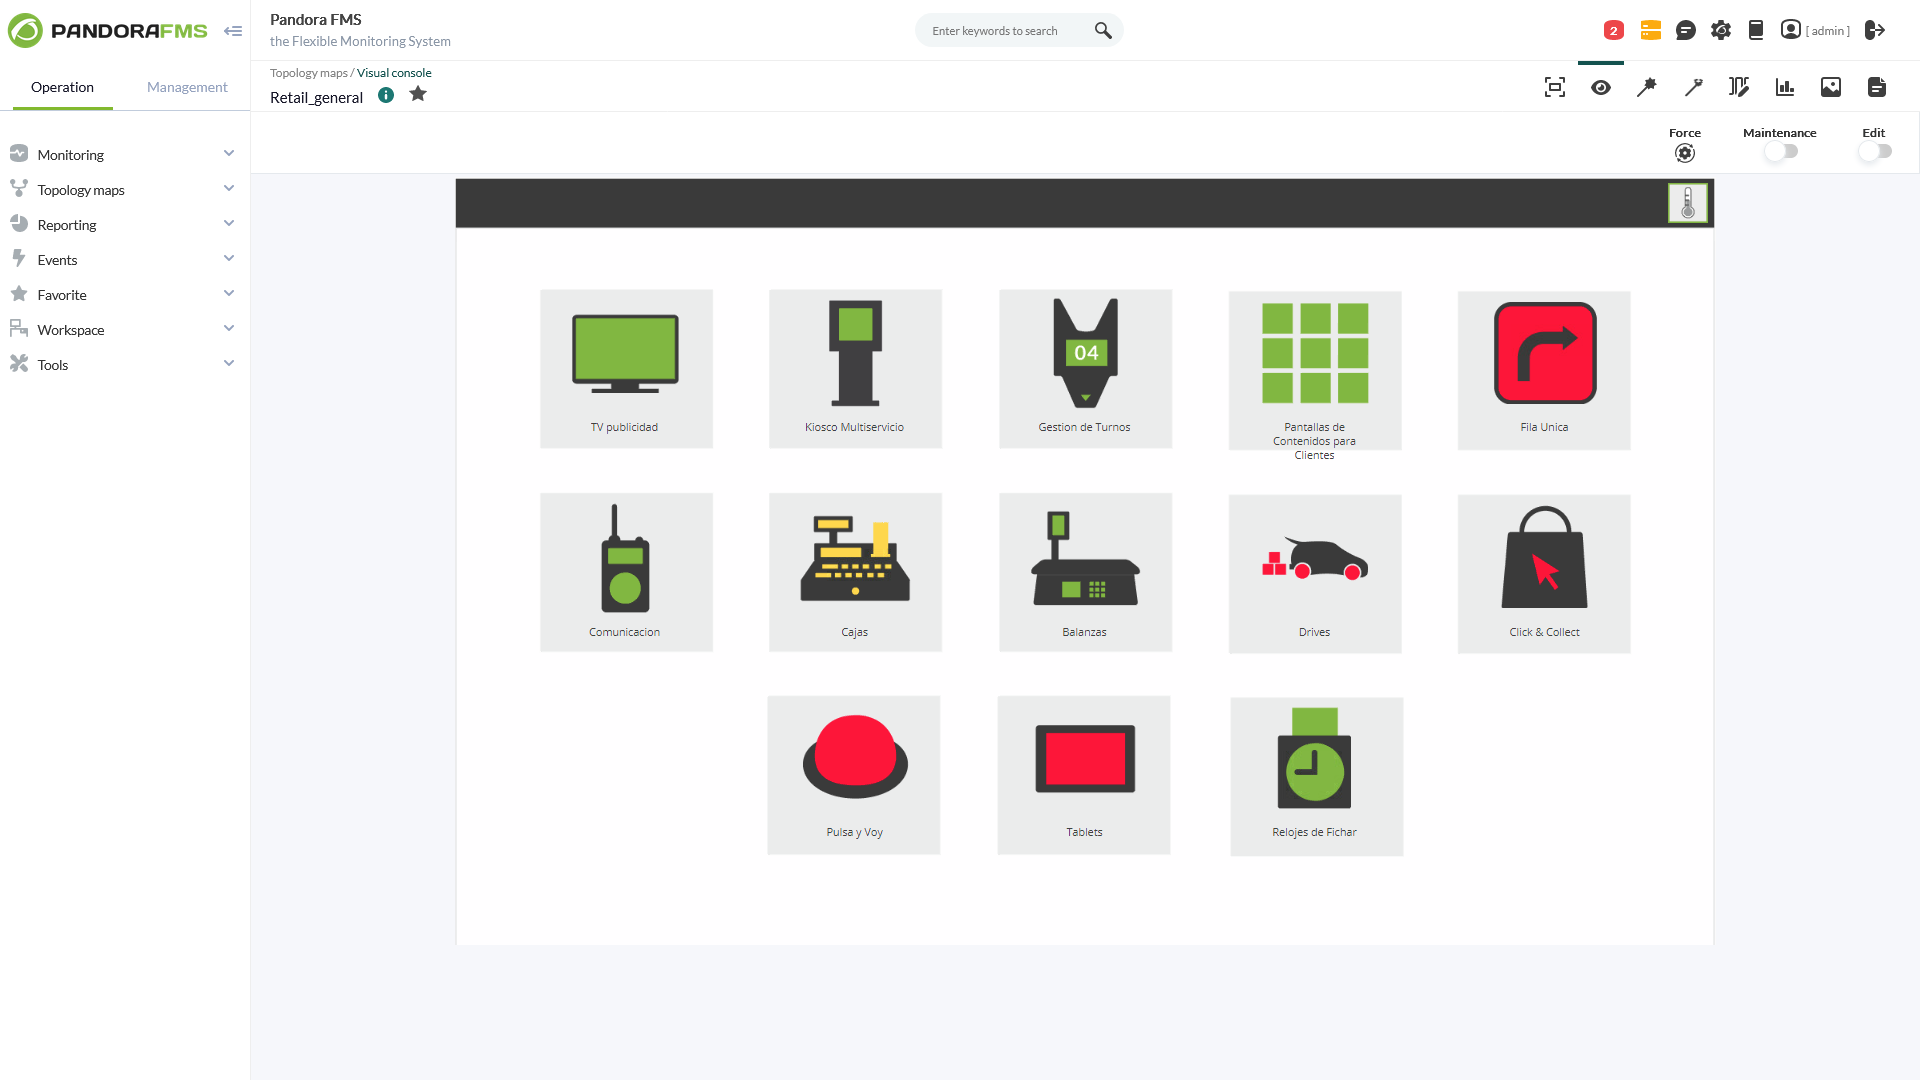The width and height of the screenshot is (1920, 1080).
Task: Open the bar chart view of the console
Action: pos(1785,87)
